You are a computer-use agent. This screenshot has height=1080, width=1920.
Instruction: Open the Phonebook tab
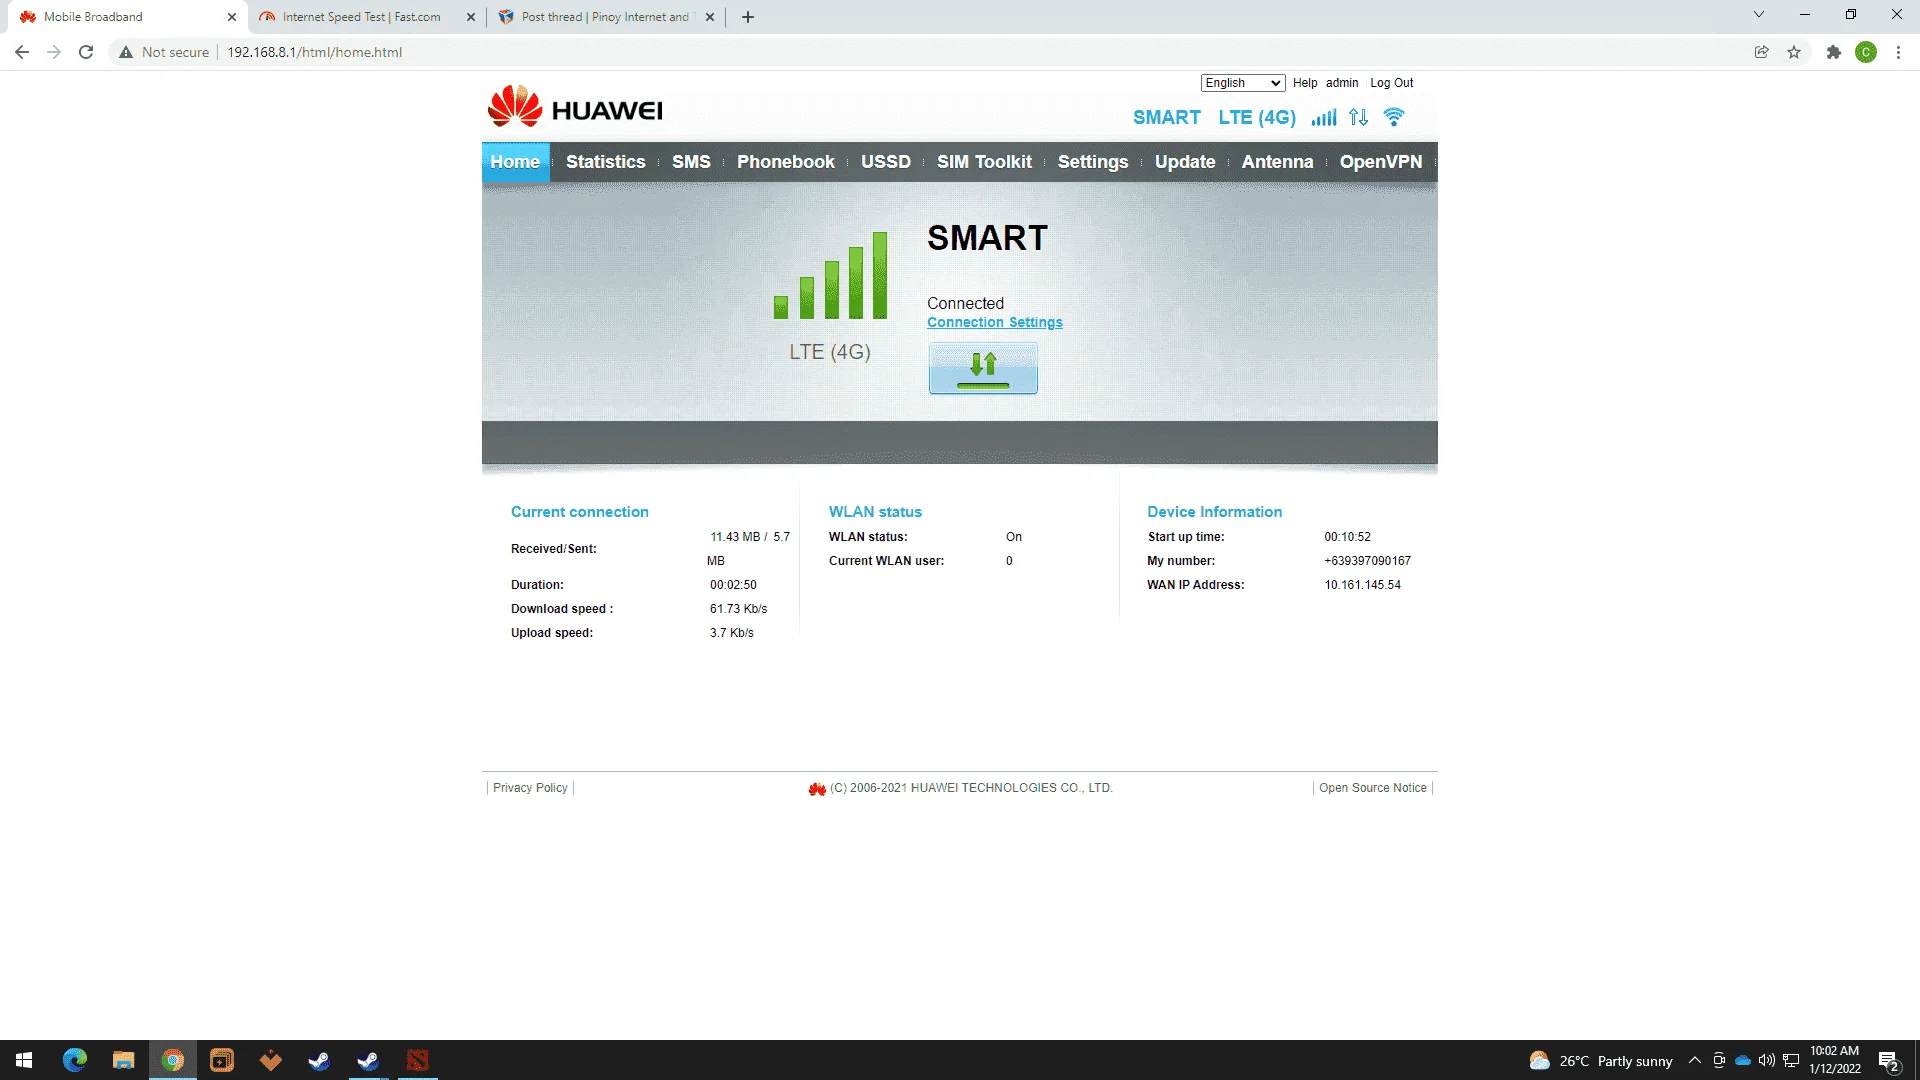[786, 162]
